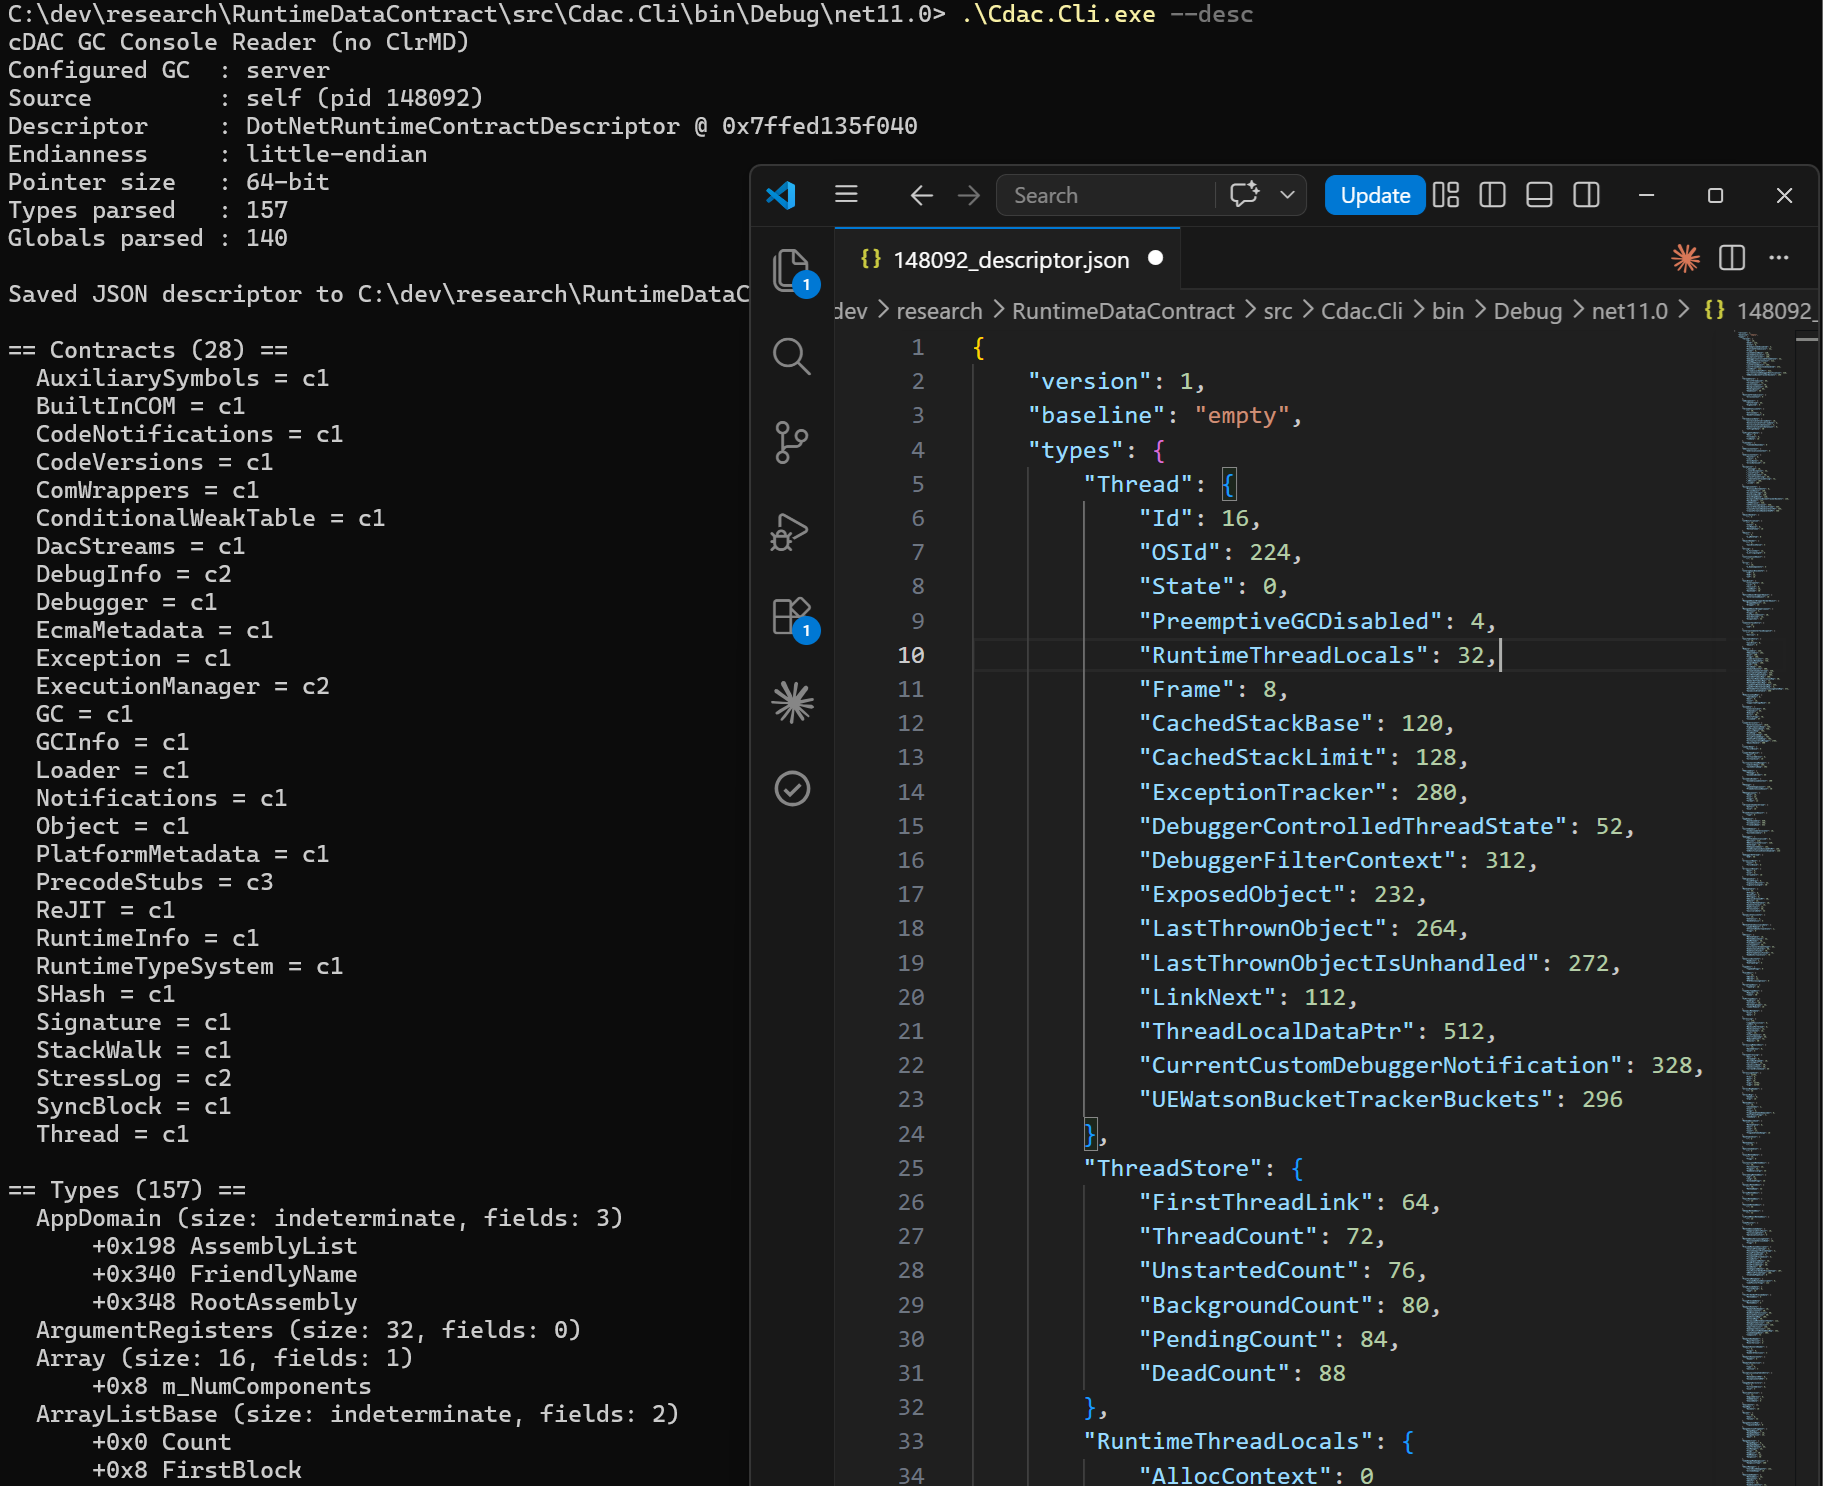Viewport: 1823px width, 1486px height.
Task: Open the Extensions view
Action: click(x=792, y=618)
